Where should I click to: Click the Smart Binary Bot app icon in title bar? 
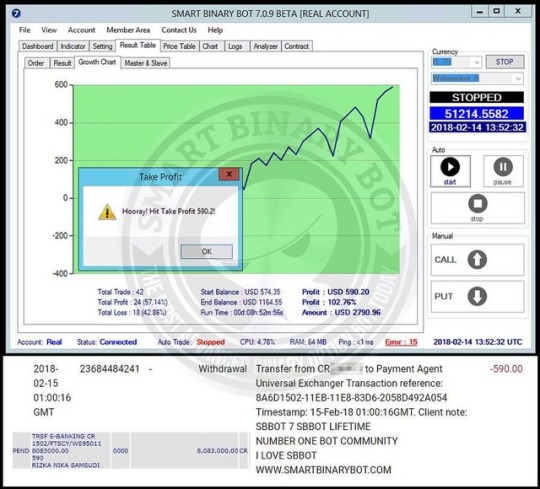[16, 13]
